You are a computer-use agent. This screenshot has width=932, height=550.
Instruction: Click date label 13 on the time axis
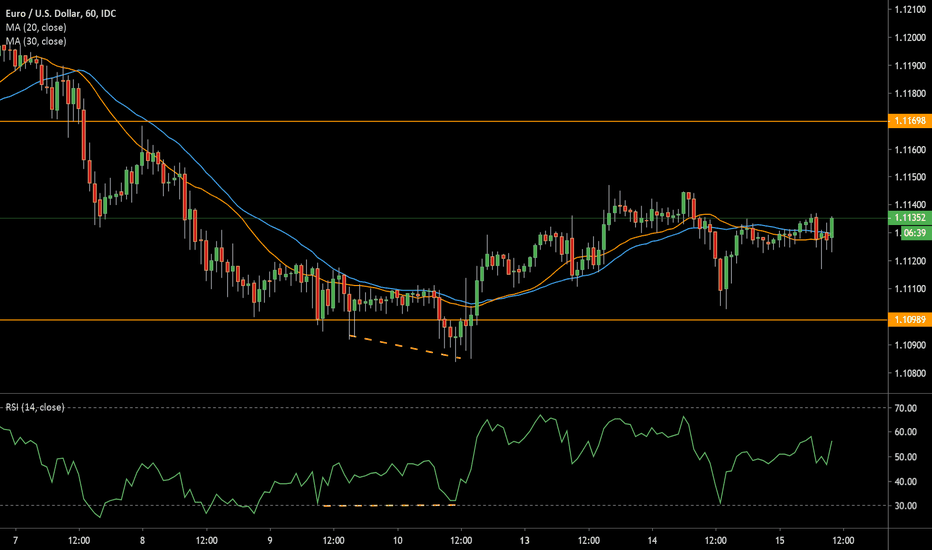(525, 539)
